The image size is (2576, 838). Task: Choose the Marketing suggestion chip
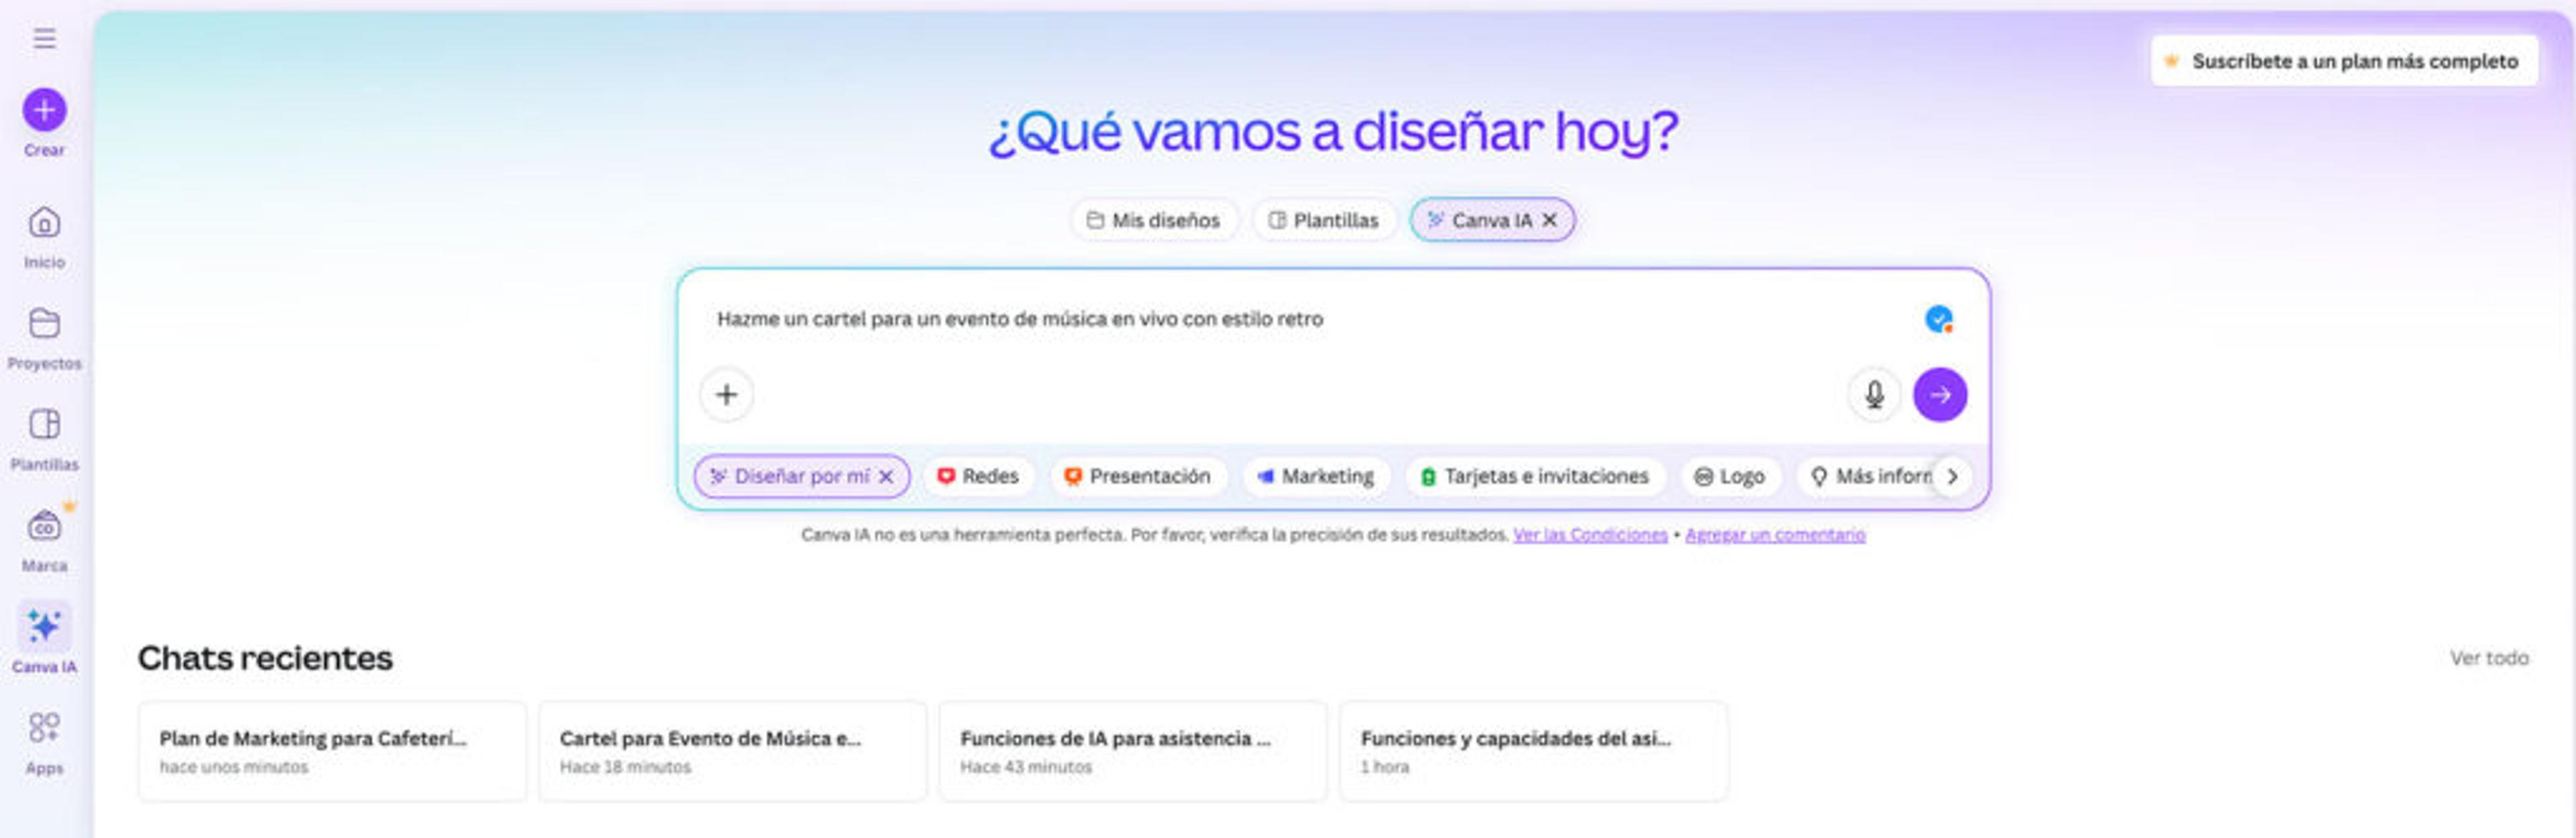click(1315, 477)
